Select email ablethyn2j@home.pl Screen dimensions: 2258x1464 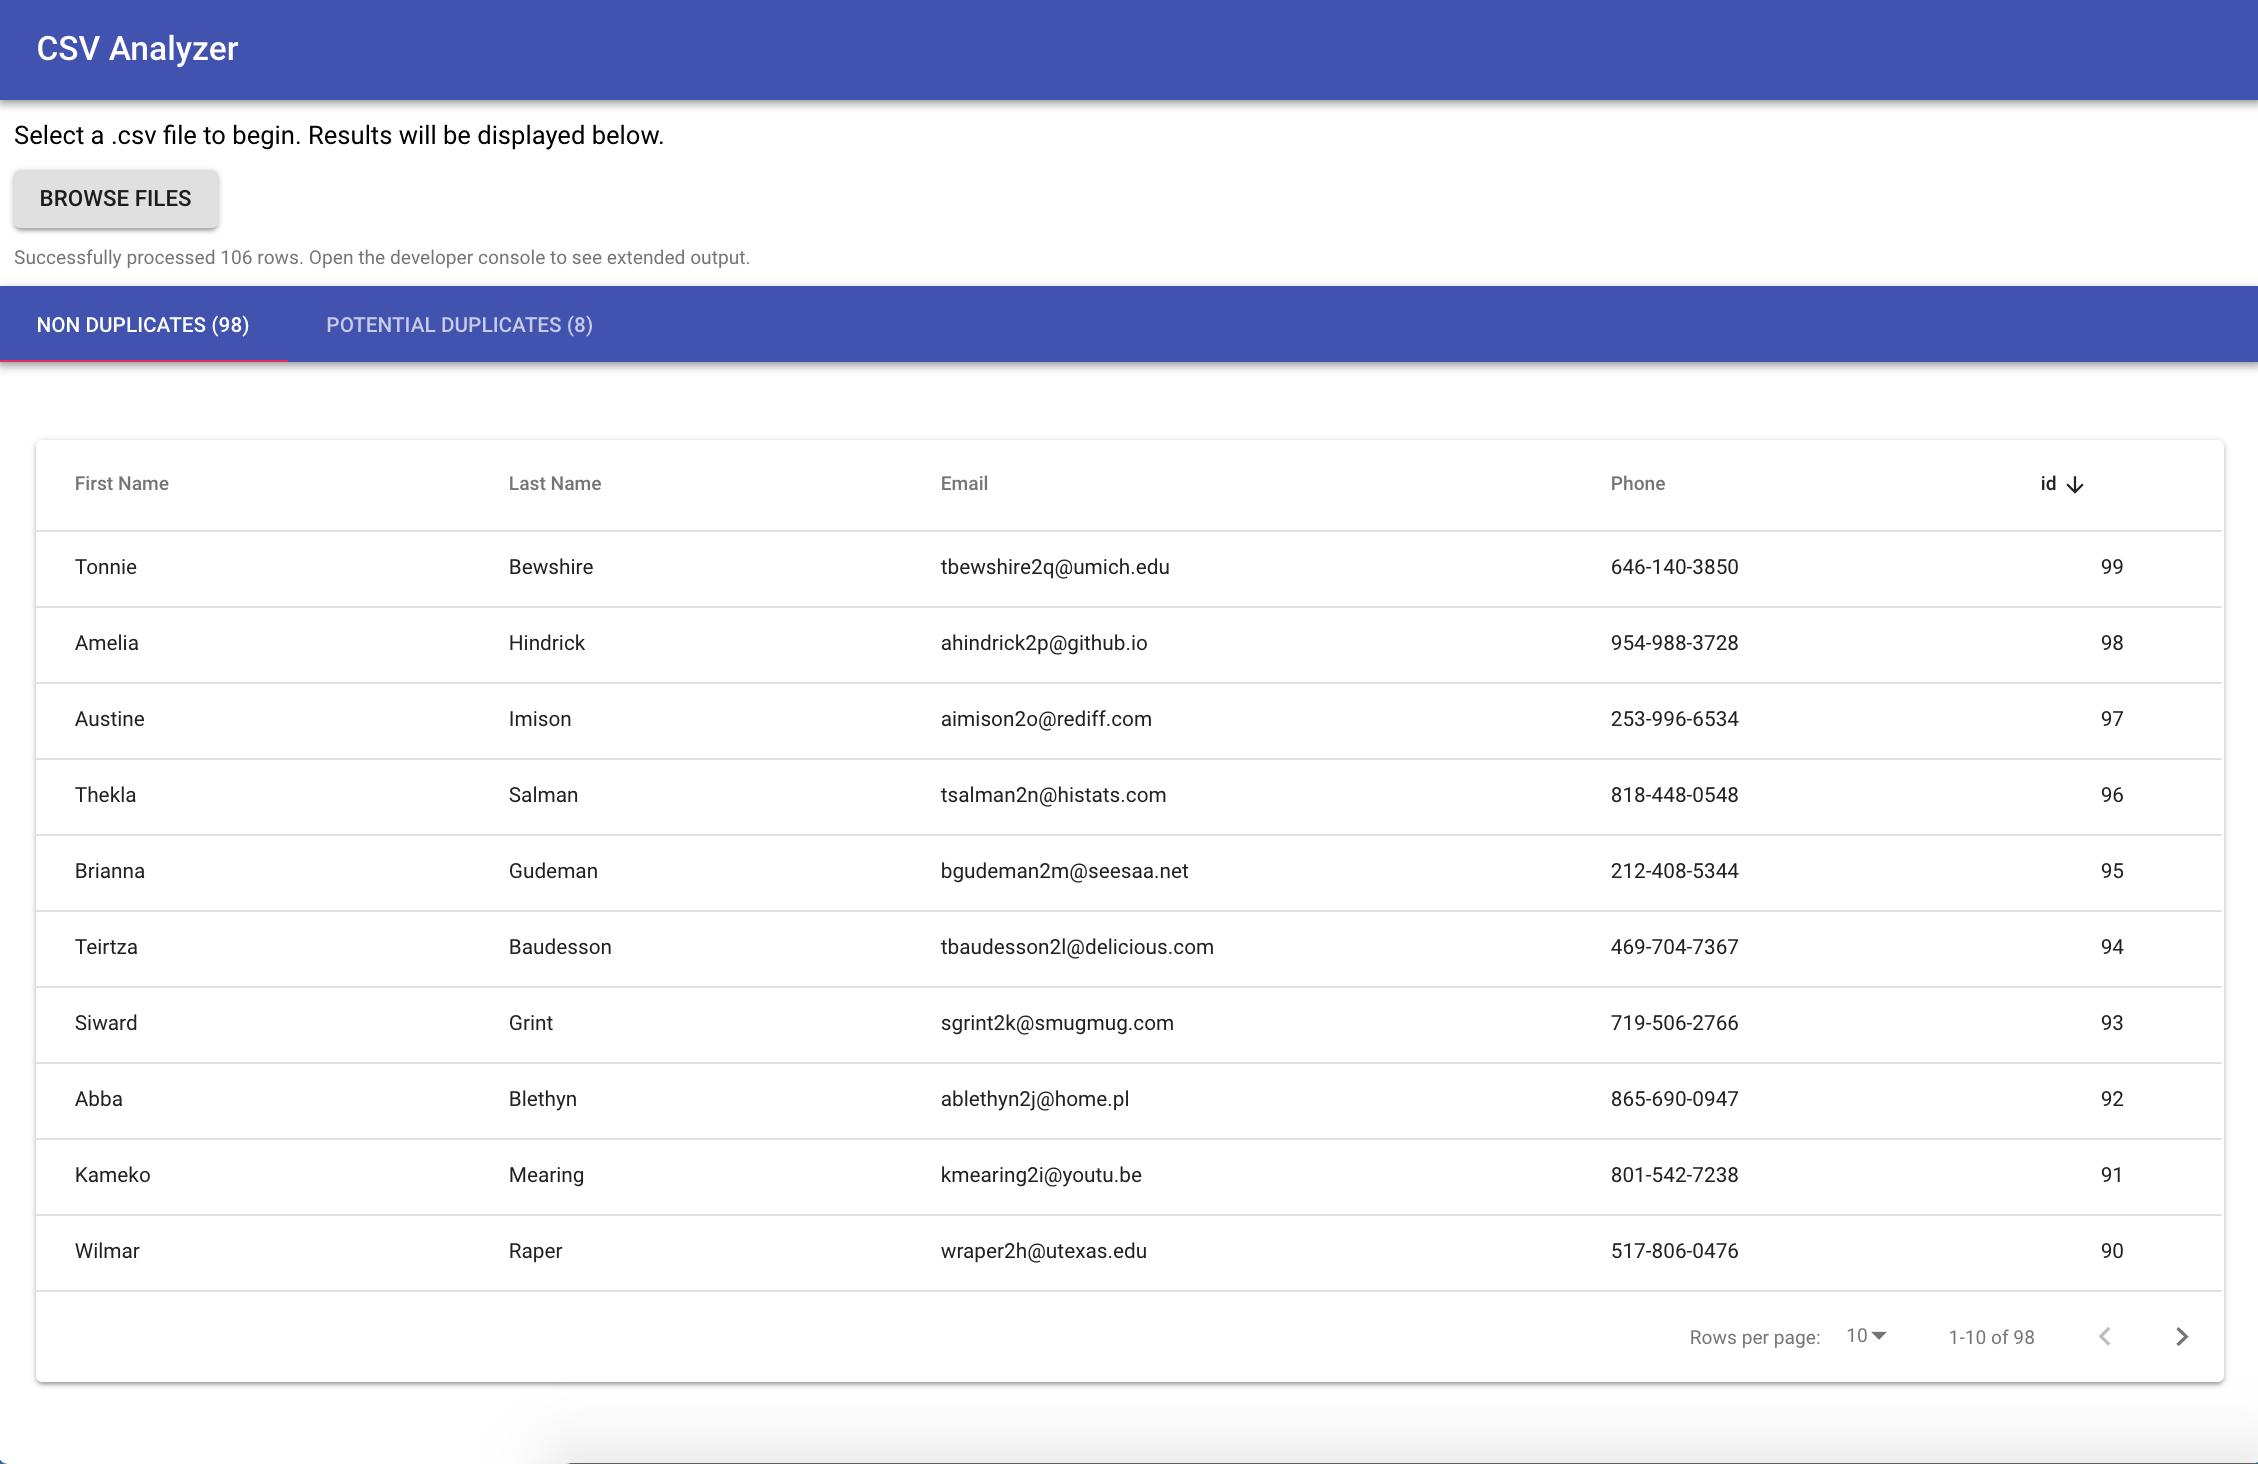(x=1034, y=1099)
